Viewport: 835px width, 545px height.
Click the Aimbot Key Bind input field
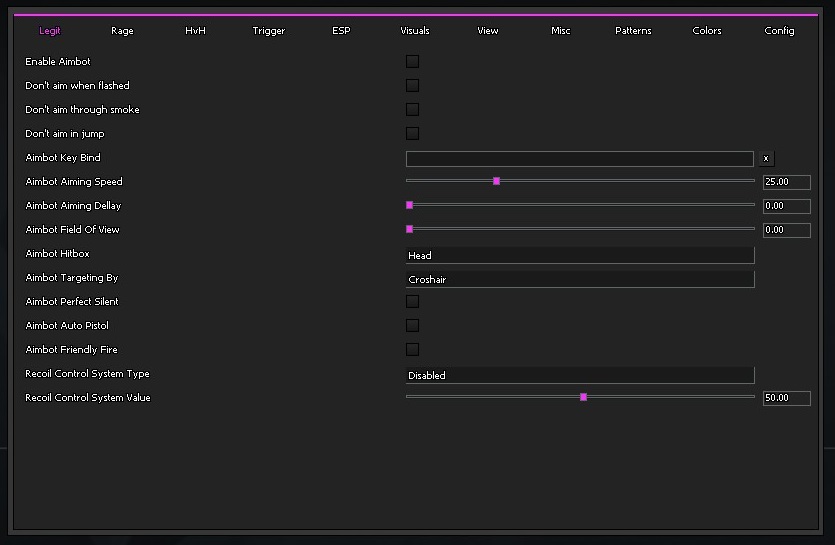(x=579, y=159)
